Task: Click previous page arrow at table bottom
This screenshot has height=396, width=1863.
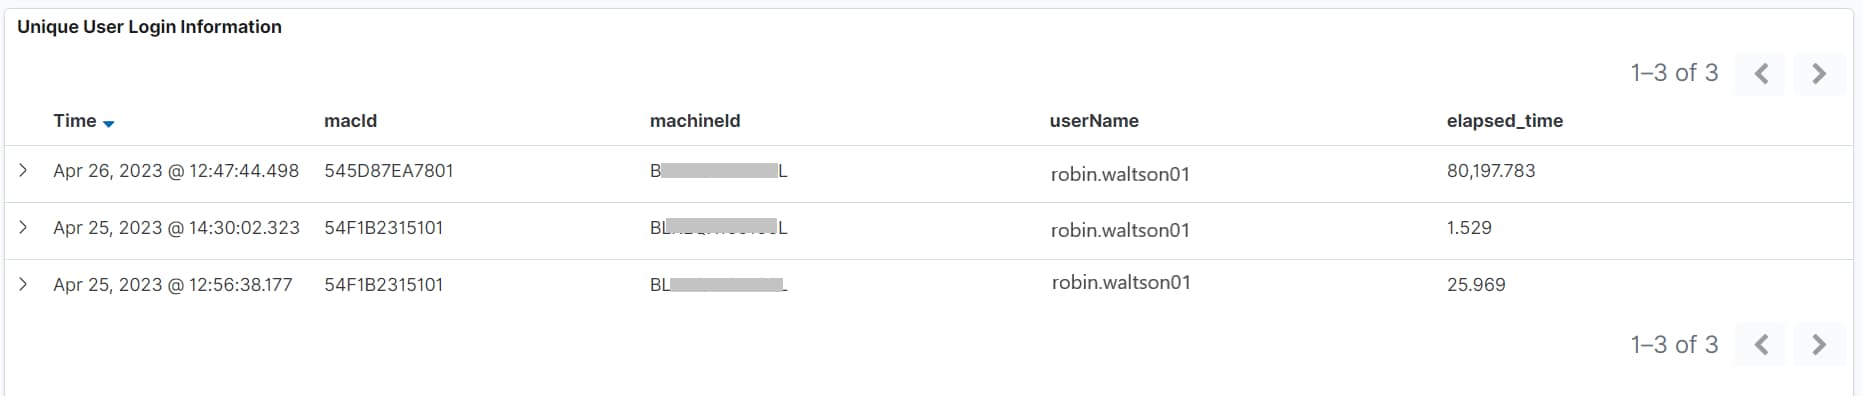Action: pos(1762,345)
